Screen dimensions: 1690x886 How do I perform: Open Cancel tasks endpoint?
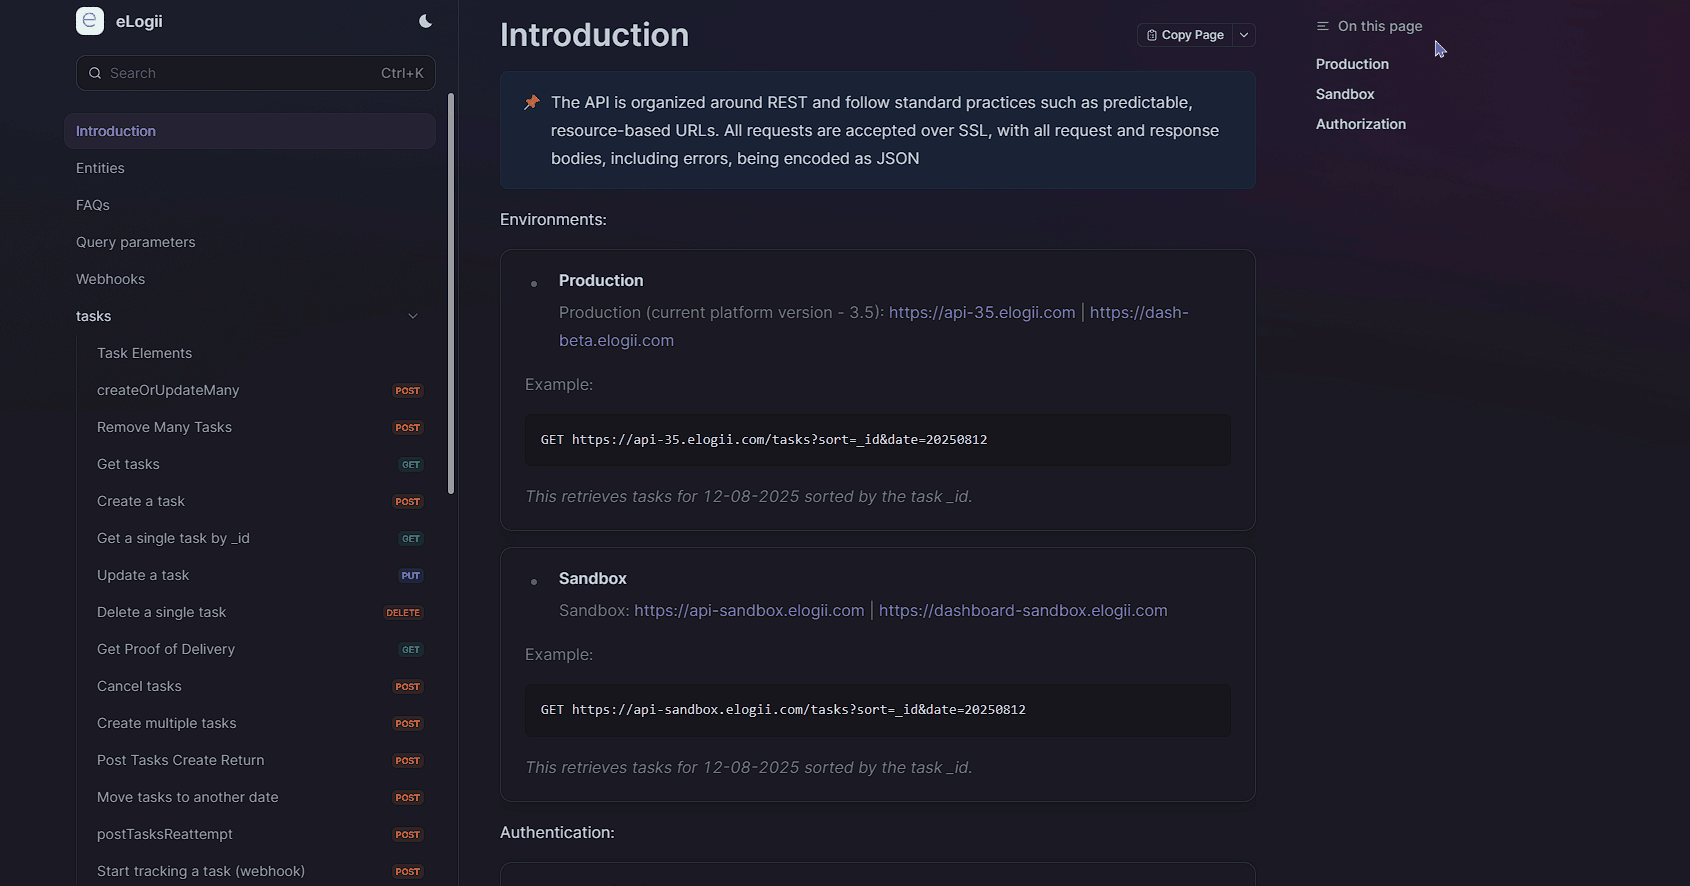(139, 686)
